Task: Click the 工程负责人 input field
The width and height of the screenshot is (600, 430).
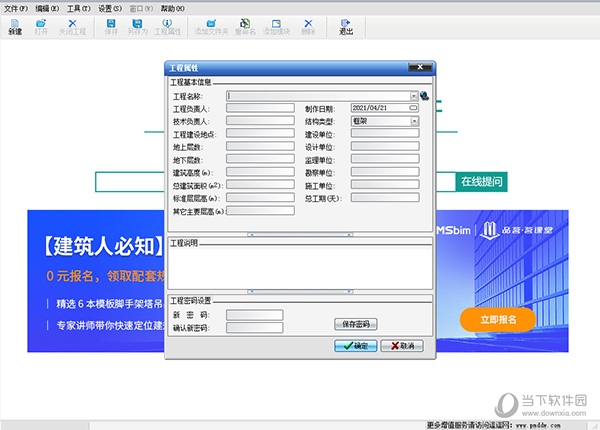Action: point(260,108)
